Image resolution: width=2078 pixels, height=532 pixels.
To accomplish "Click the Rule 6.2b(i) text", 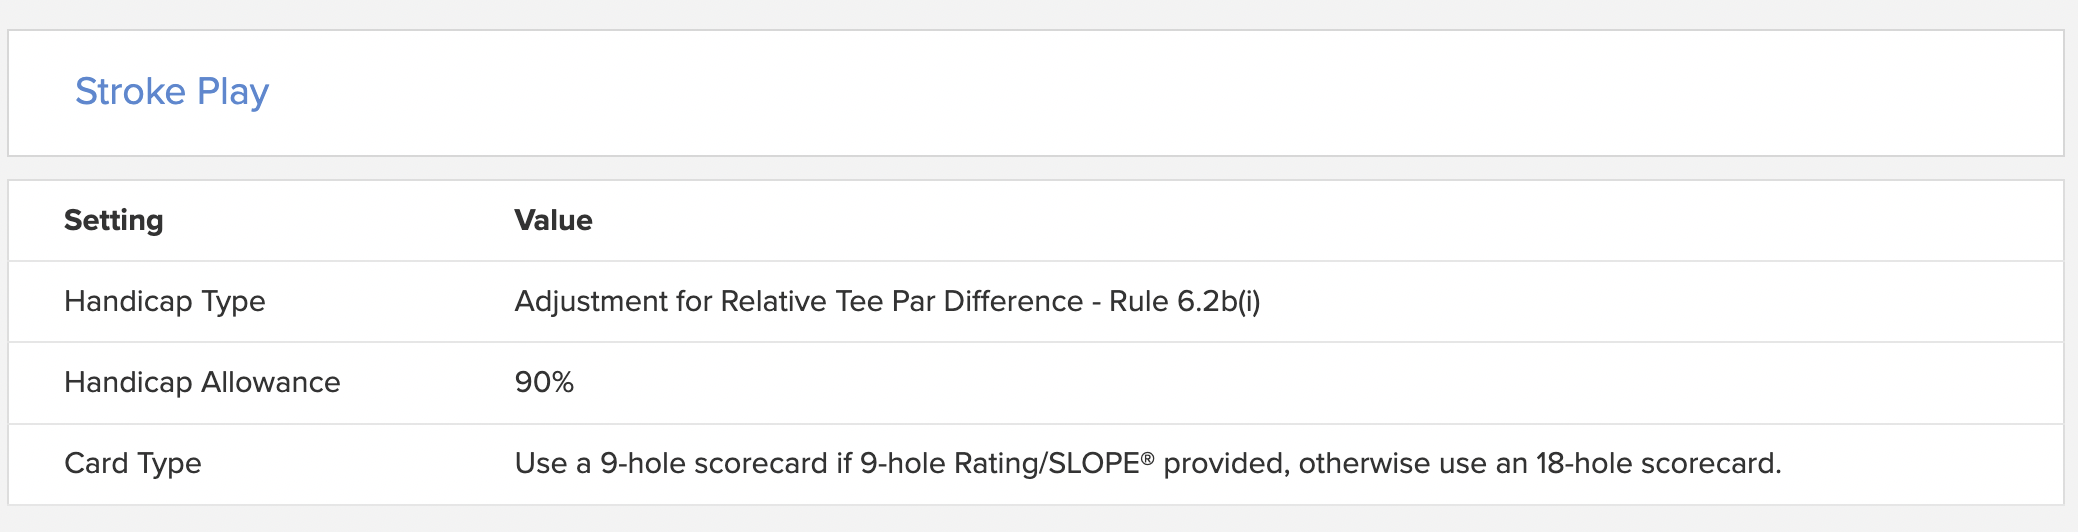I will [x=1185, y=302].
